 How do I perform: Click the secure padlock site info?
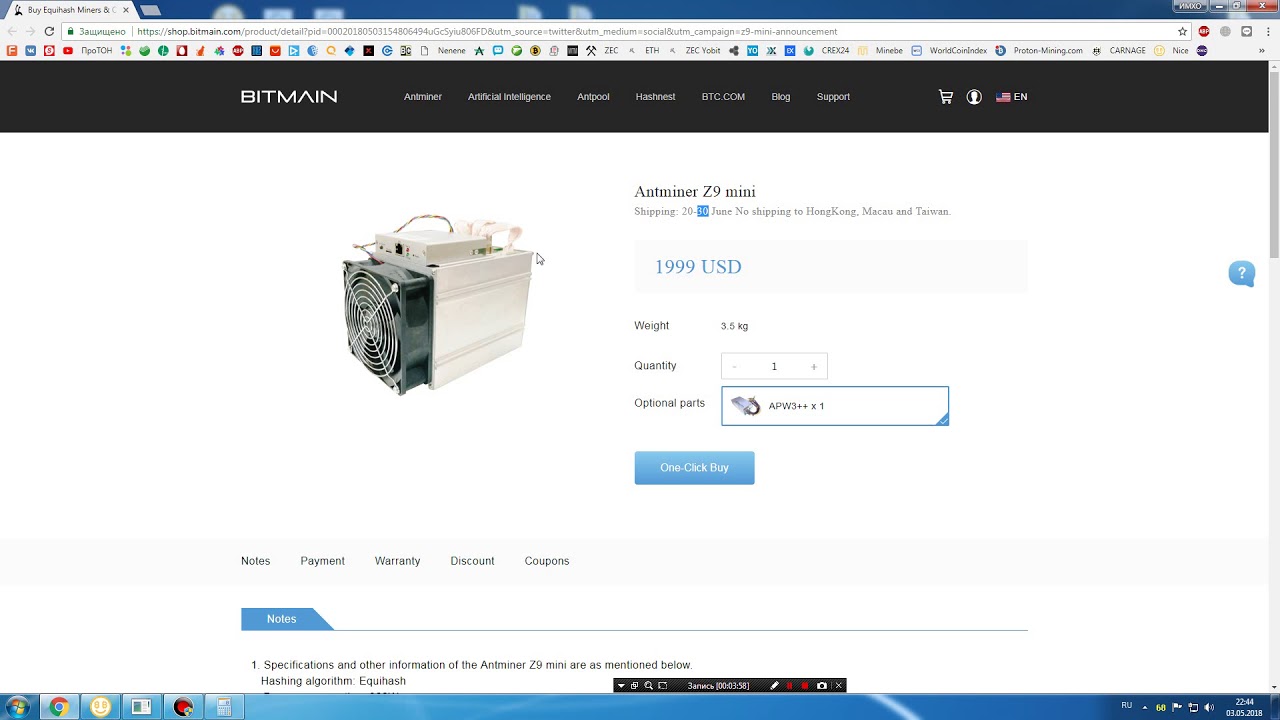[x=70, y=31]
